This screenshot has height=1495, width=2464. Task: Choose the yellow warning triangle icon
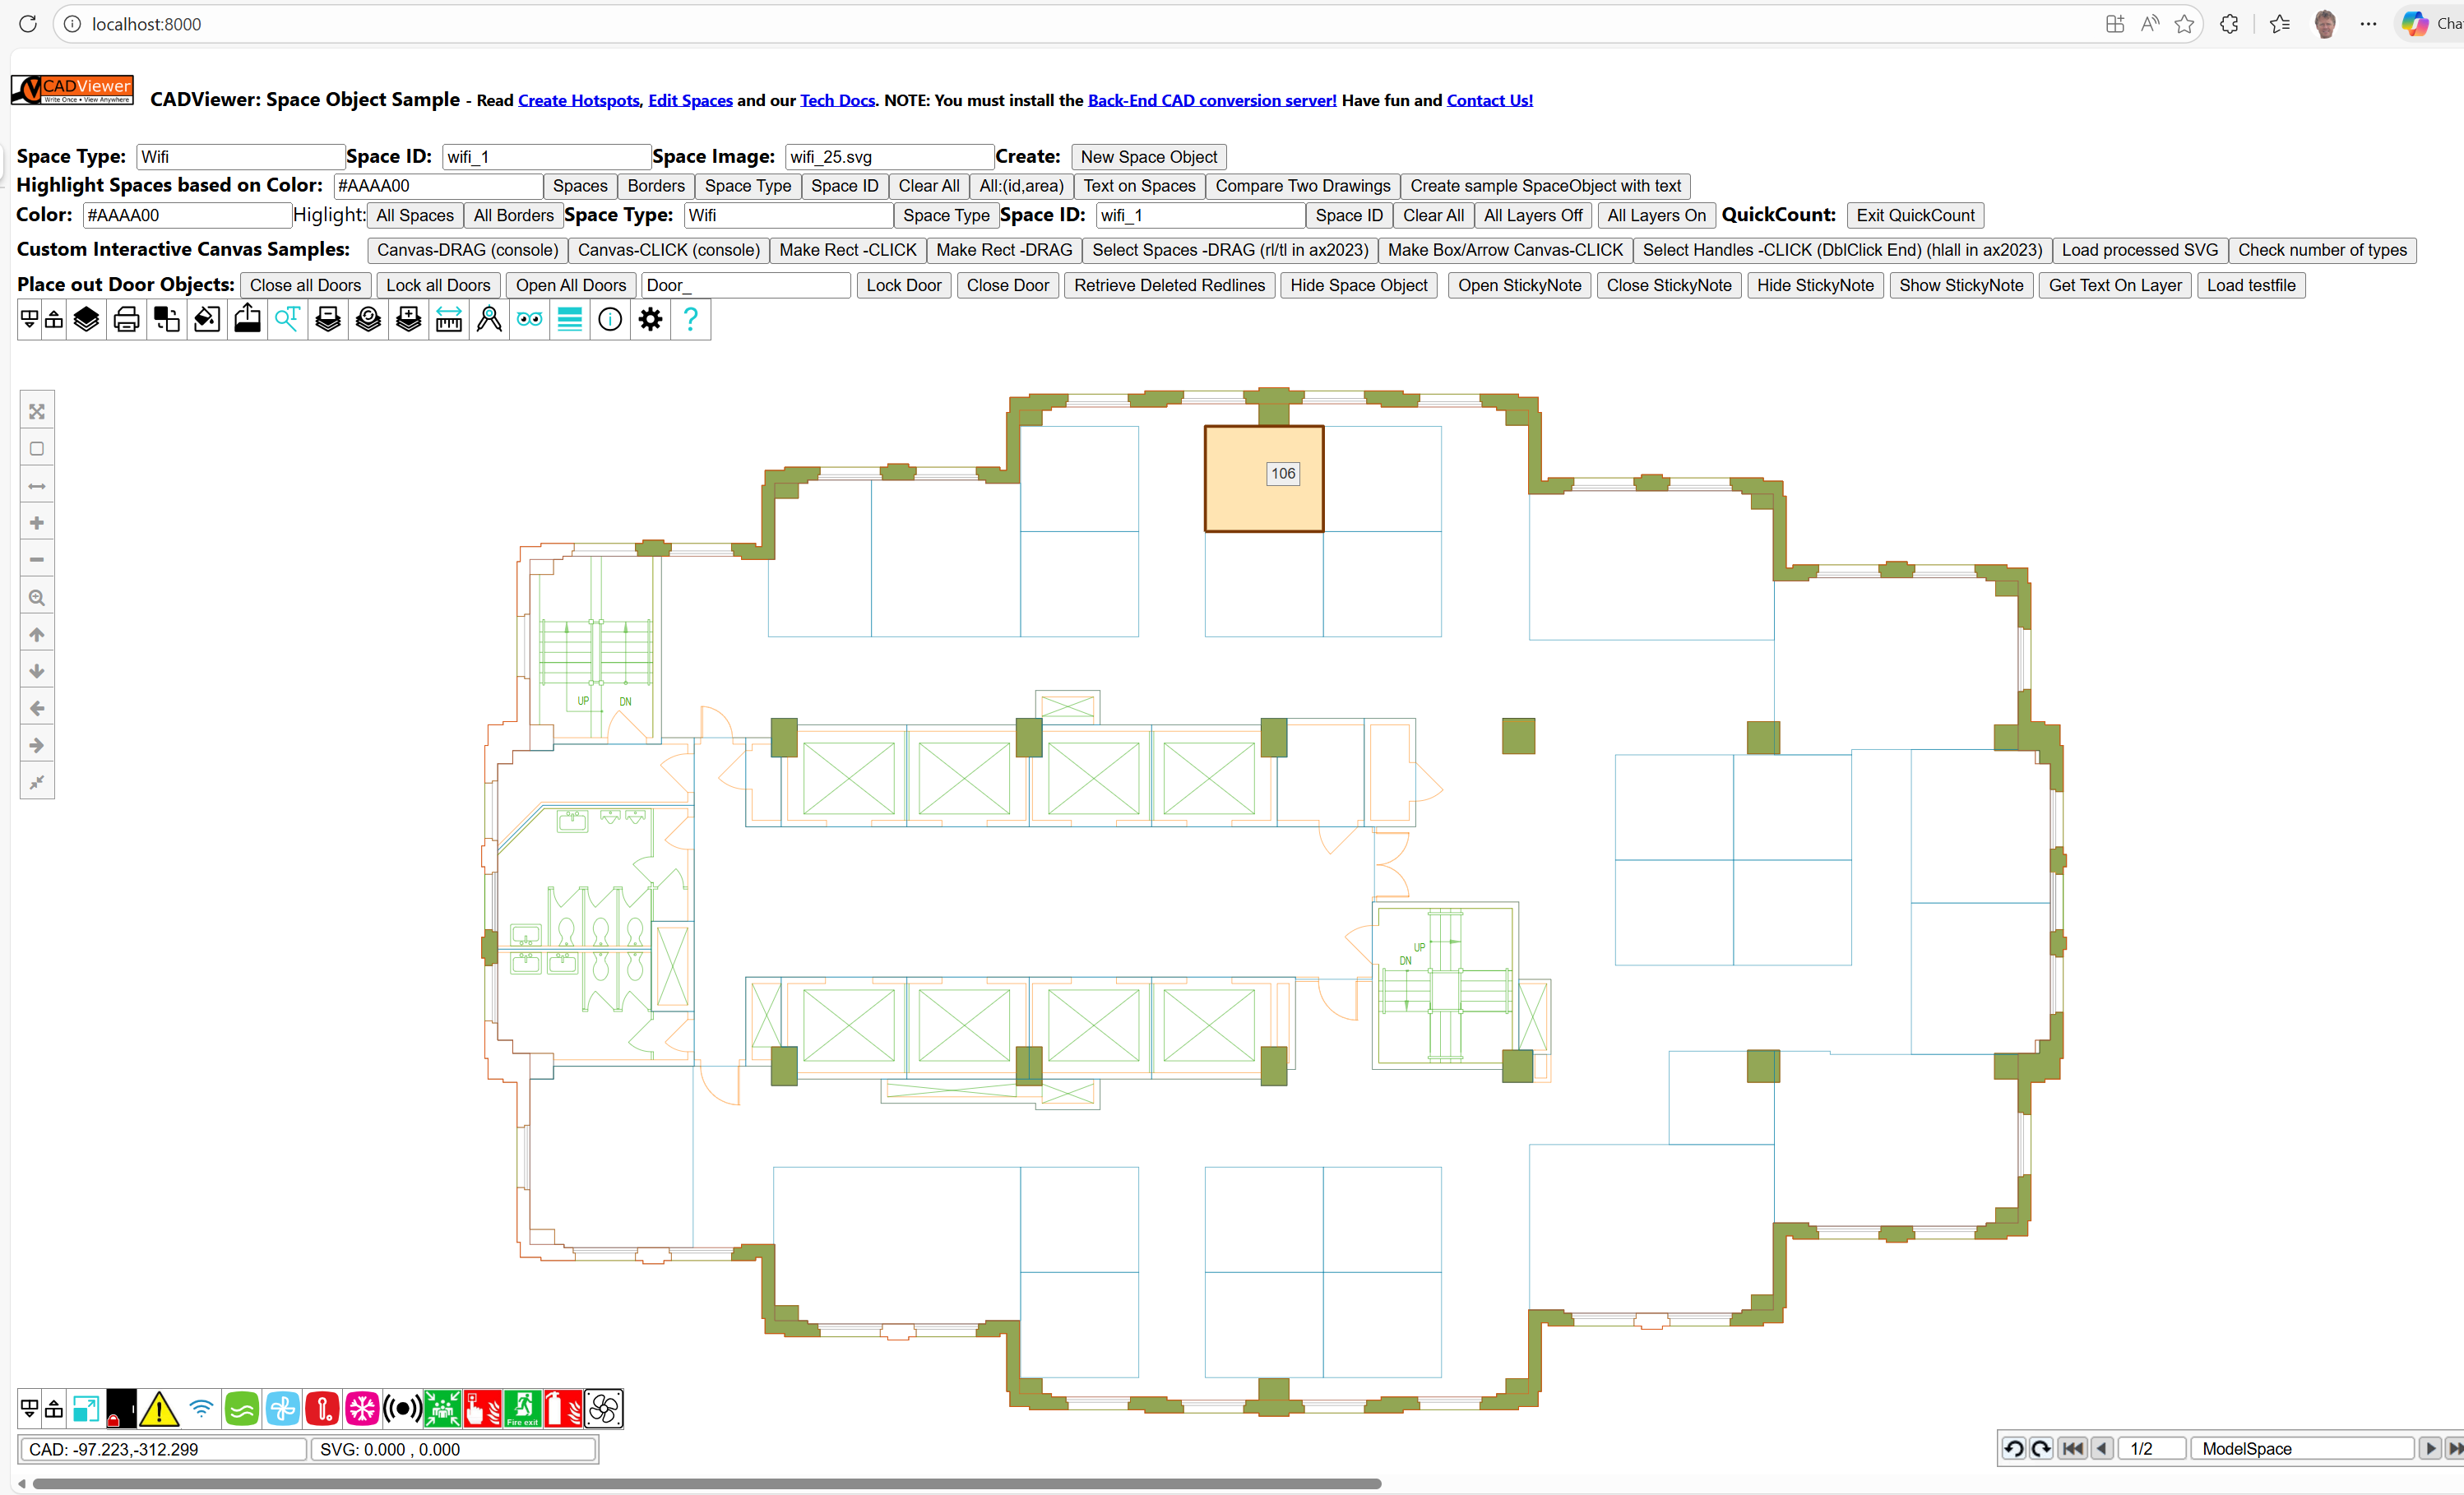tap(159, 1409)
